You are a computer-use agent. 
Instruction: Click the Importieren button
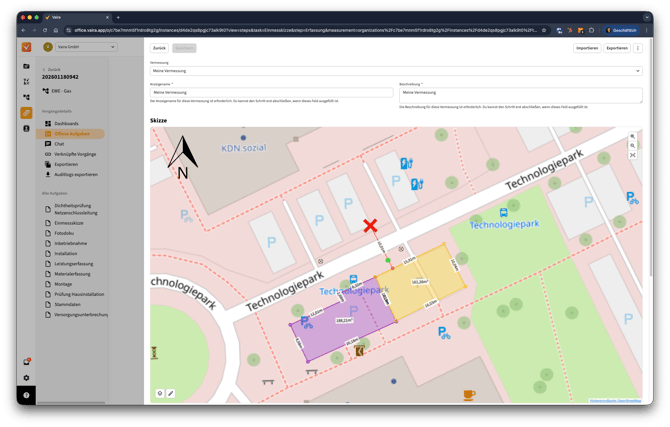[x=587, y=48]
